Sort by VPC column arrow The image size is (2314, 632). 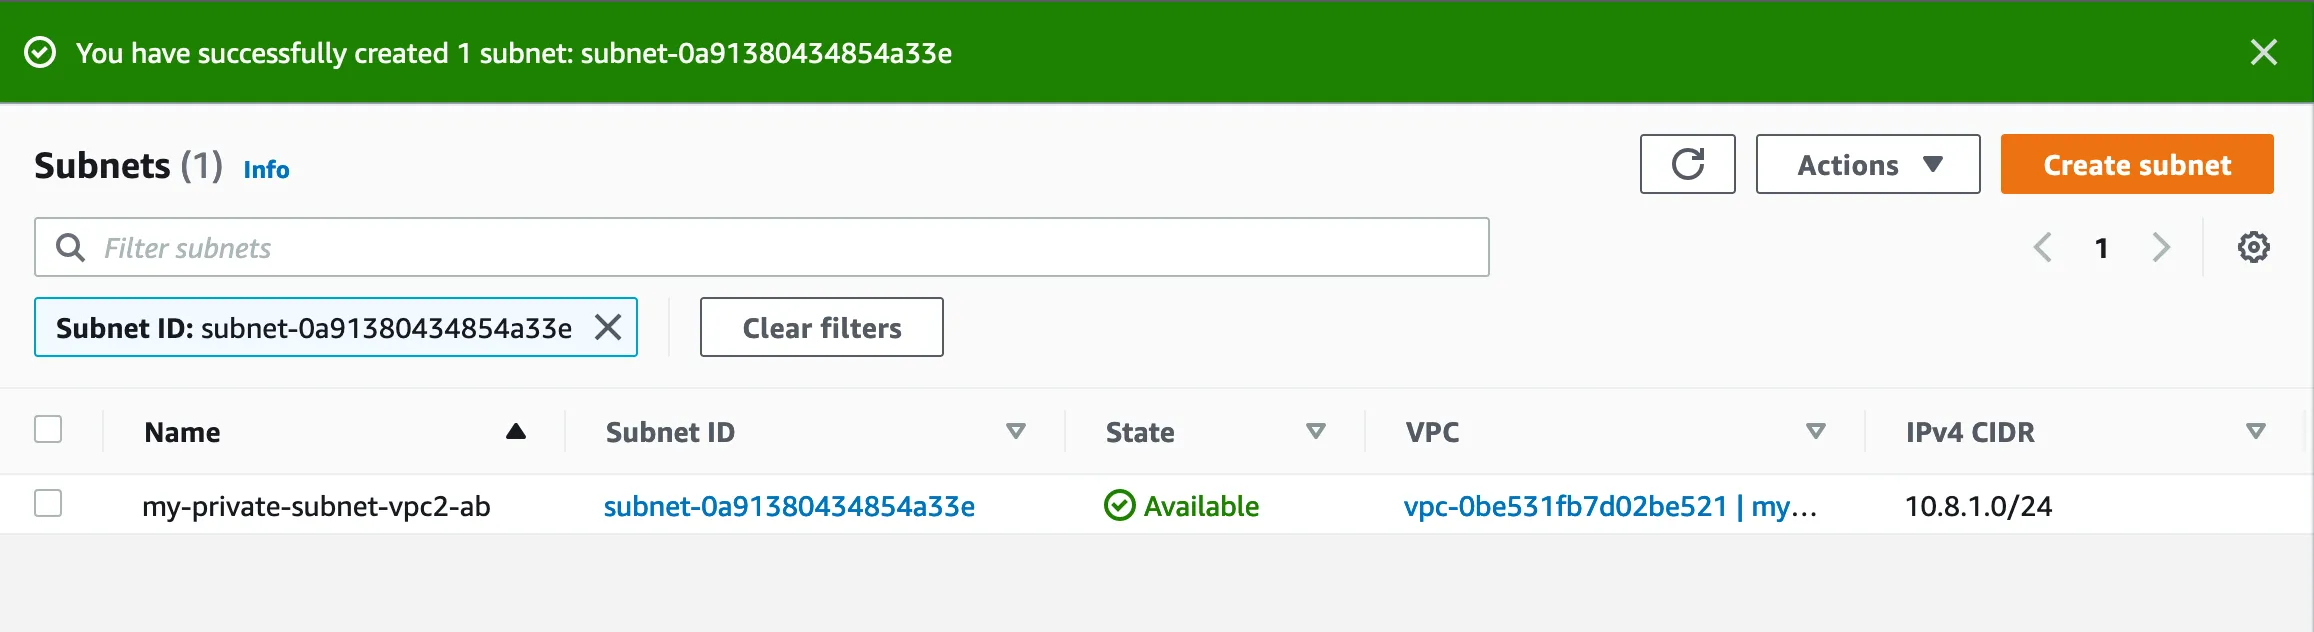tap(1815, 431)
